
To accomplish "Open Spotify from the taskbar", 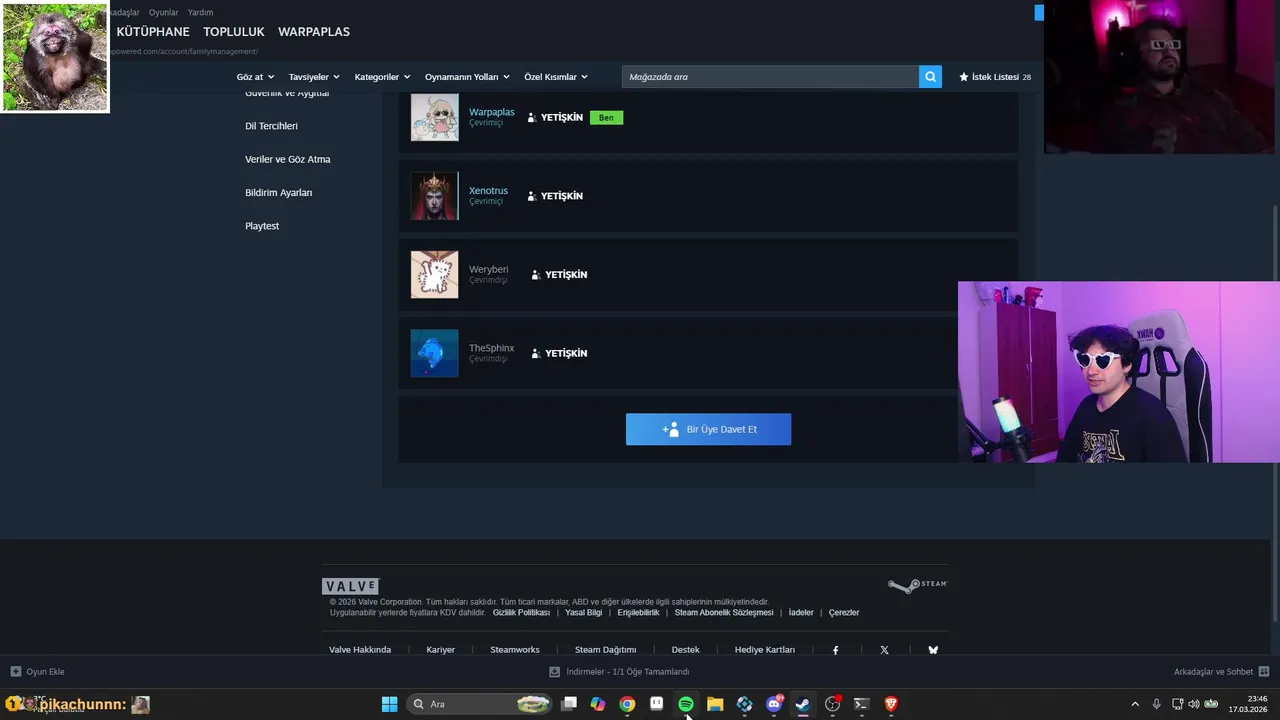I will 686,704.
